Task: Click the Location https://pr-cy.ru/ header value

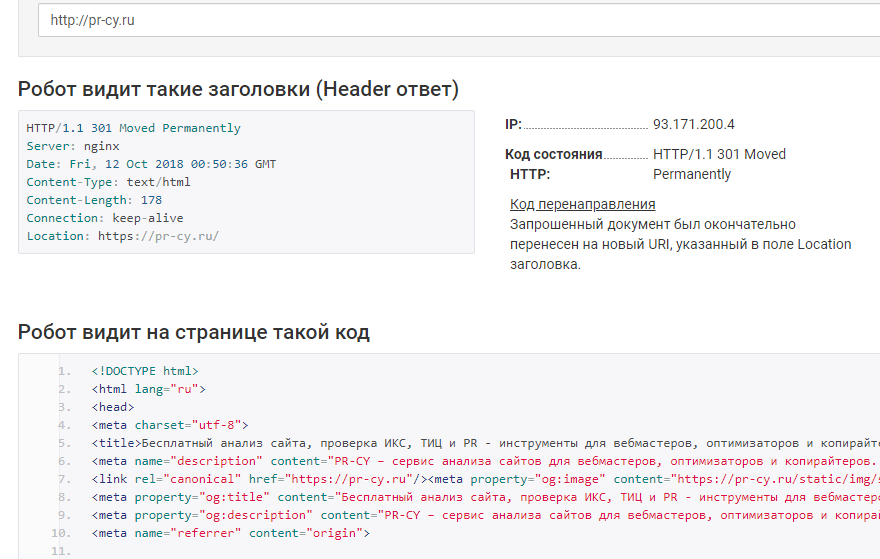Action: [x=158, y=236]
